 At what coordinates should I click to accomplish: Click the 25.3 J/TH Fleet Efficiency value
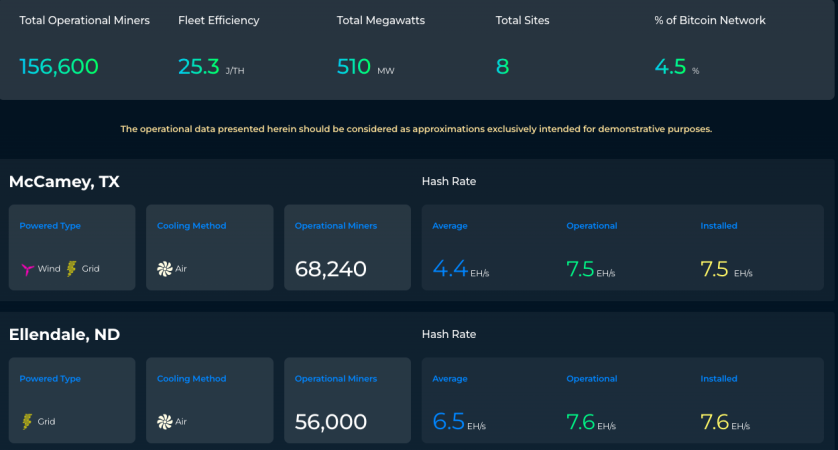pyautogui.click(x=211, y=67)
